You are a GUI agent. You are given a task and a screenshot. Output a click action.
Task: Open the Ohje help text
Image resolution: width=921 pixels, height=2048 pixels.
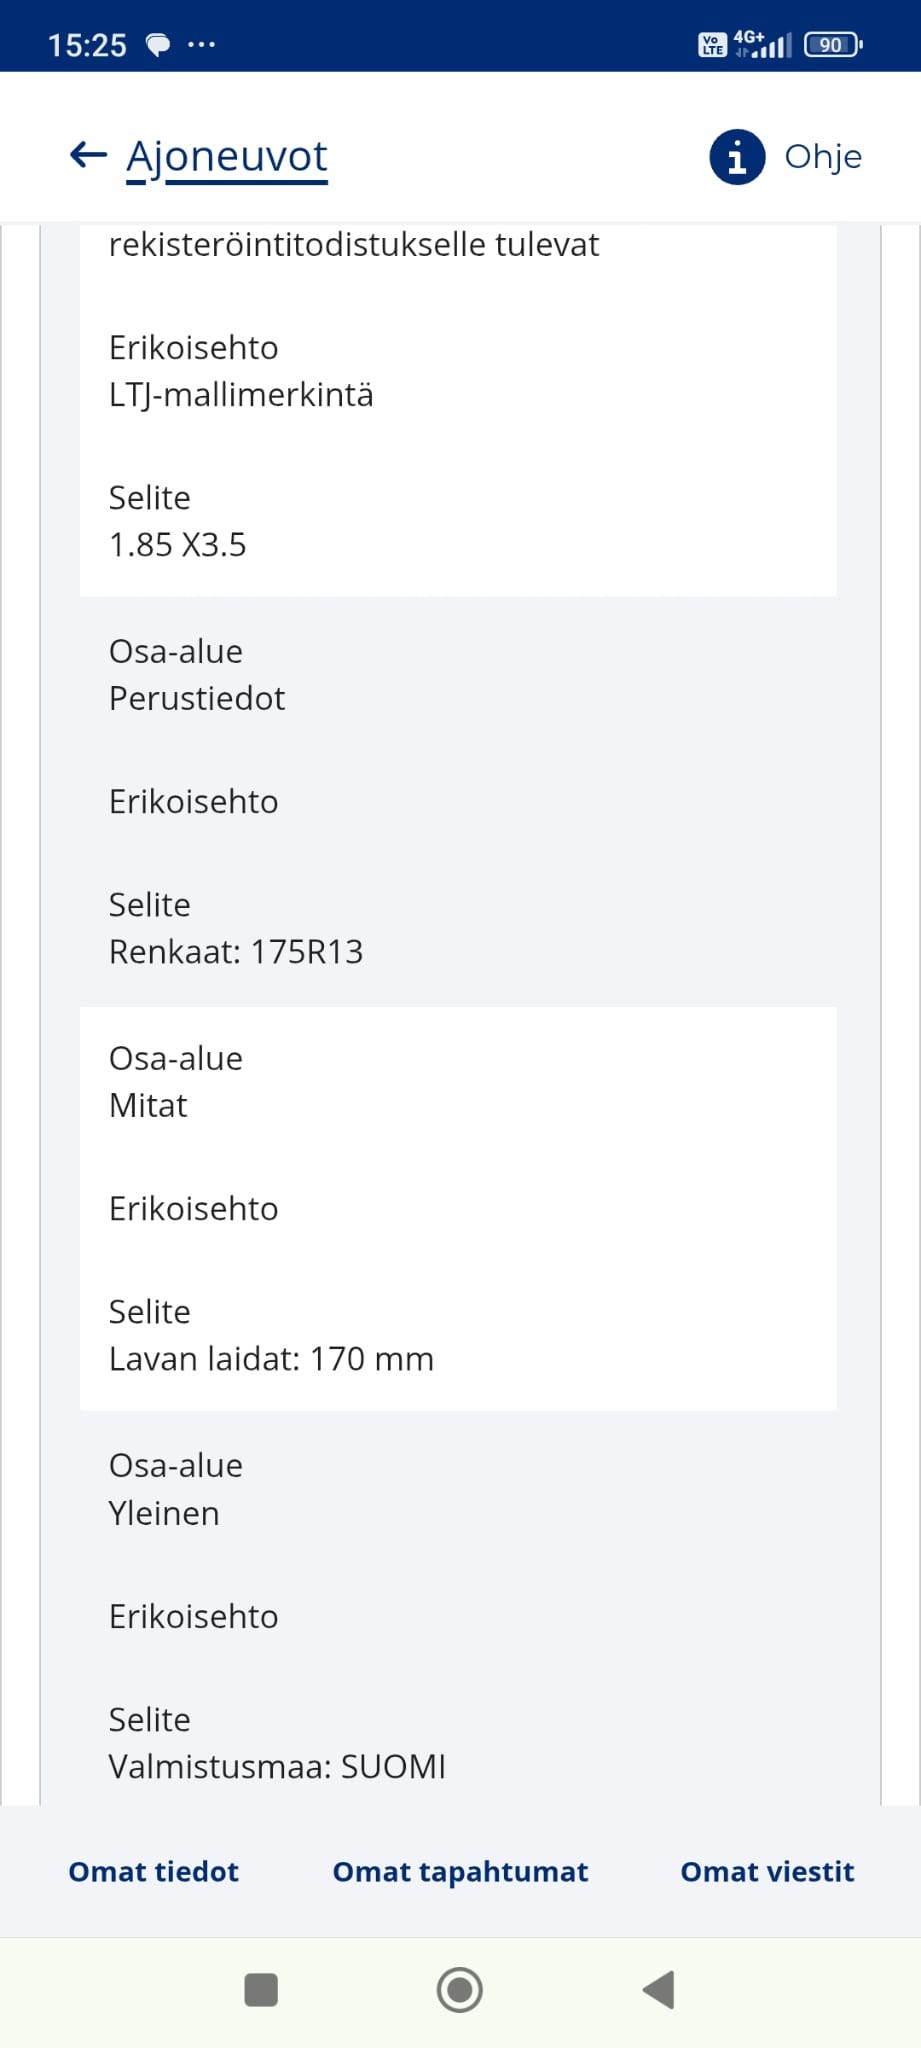click(823, 157)
